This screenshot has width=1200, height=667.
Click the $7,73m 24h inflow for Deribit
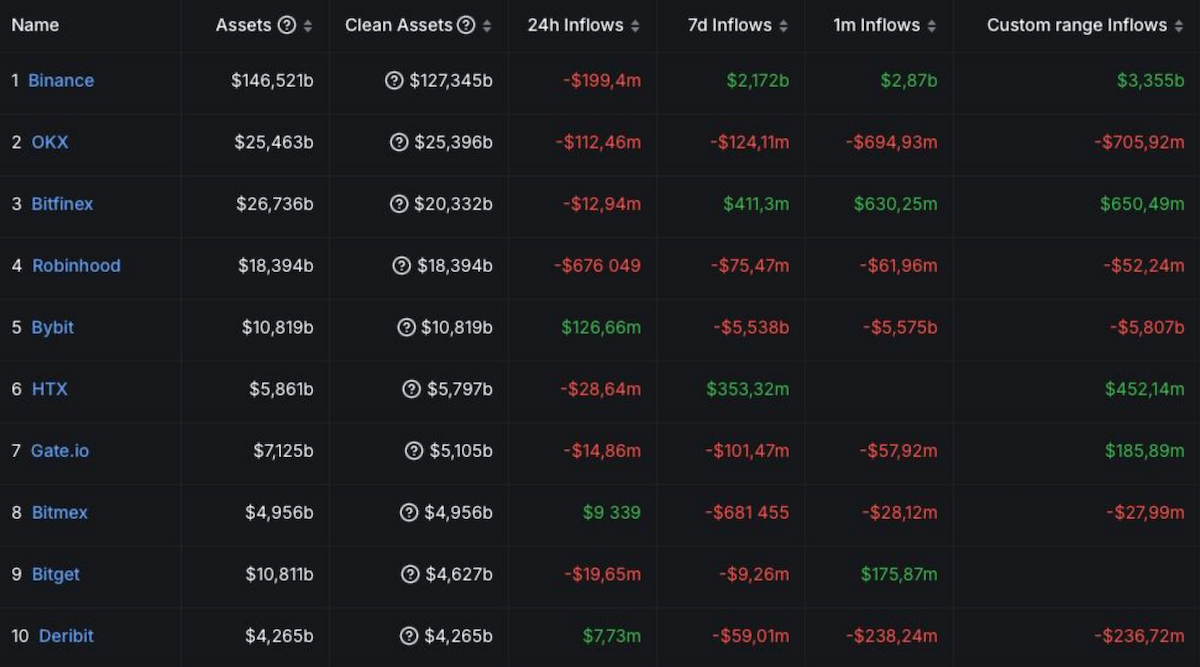click(x=612, y=636)
